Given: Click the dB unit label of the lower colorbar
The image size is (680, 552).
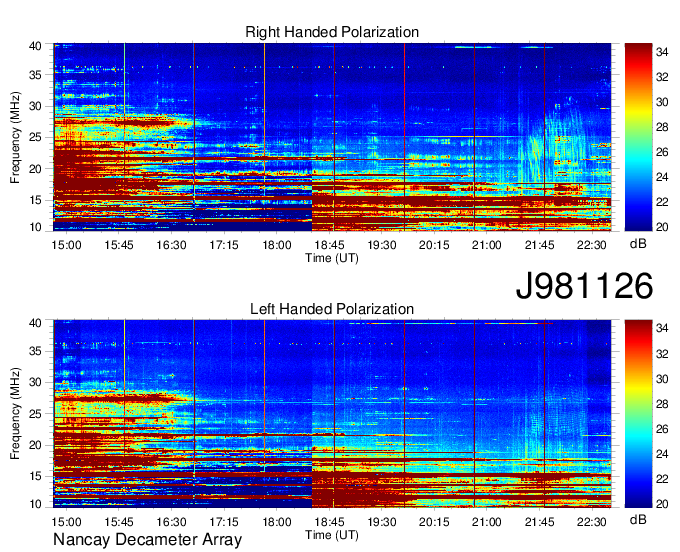Looking at the screenshot, I should pos(638,519).
